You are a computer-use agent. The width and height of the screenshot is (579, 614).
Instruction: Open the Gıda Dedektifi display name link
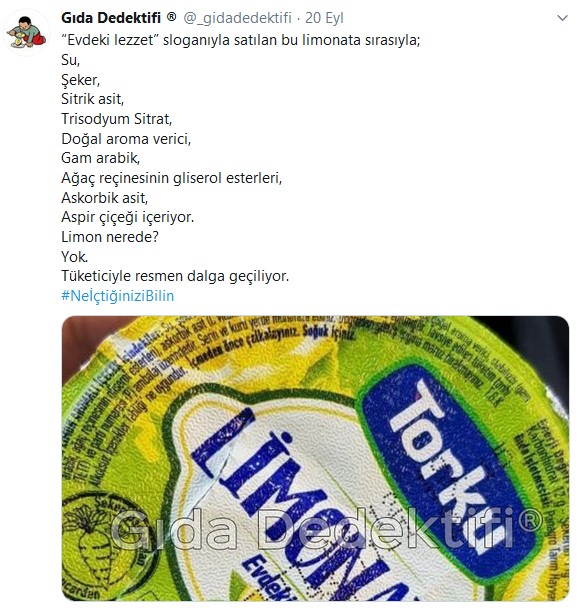[x=111, y=18]
